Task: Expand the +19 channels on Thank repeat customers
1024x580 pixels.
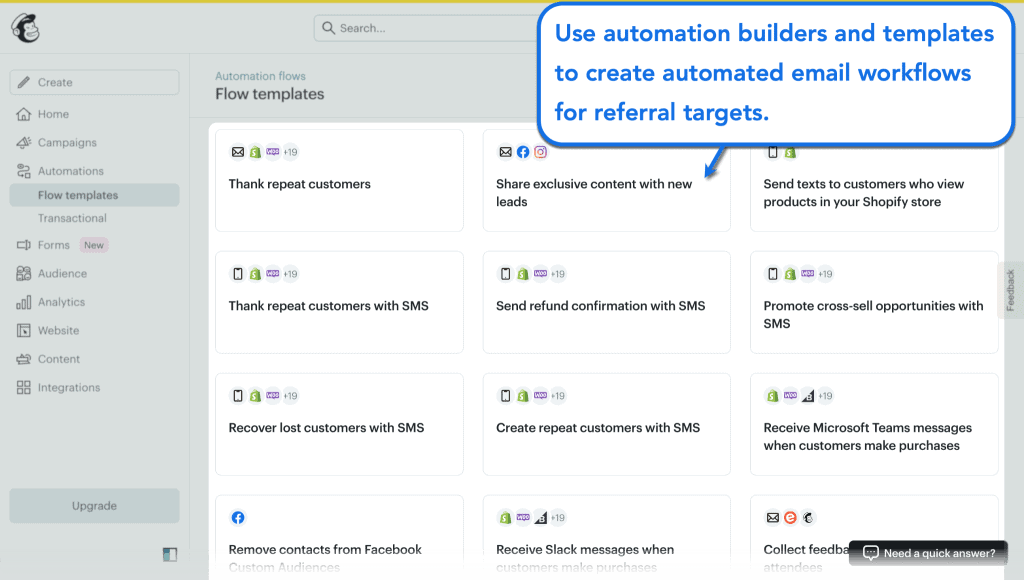Action: [x=290, y=151]
